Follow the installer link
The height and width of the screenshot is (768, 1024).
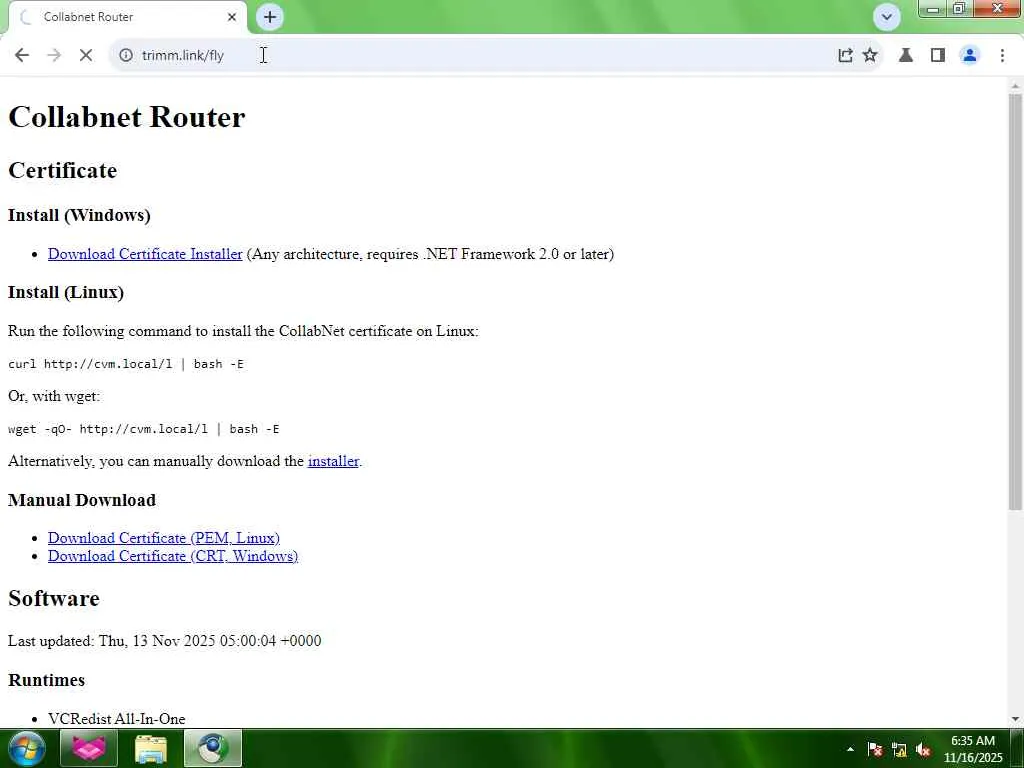333,461
